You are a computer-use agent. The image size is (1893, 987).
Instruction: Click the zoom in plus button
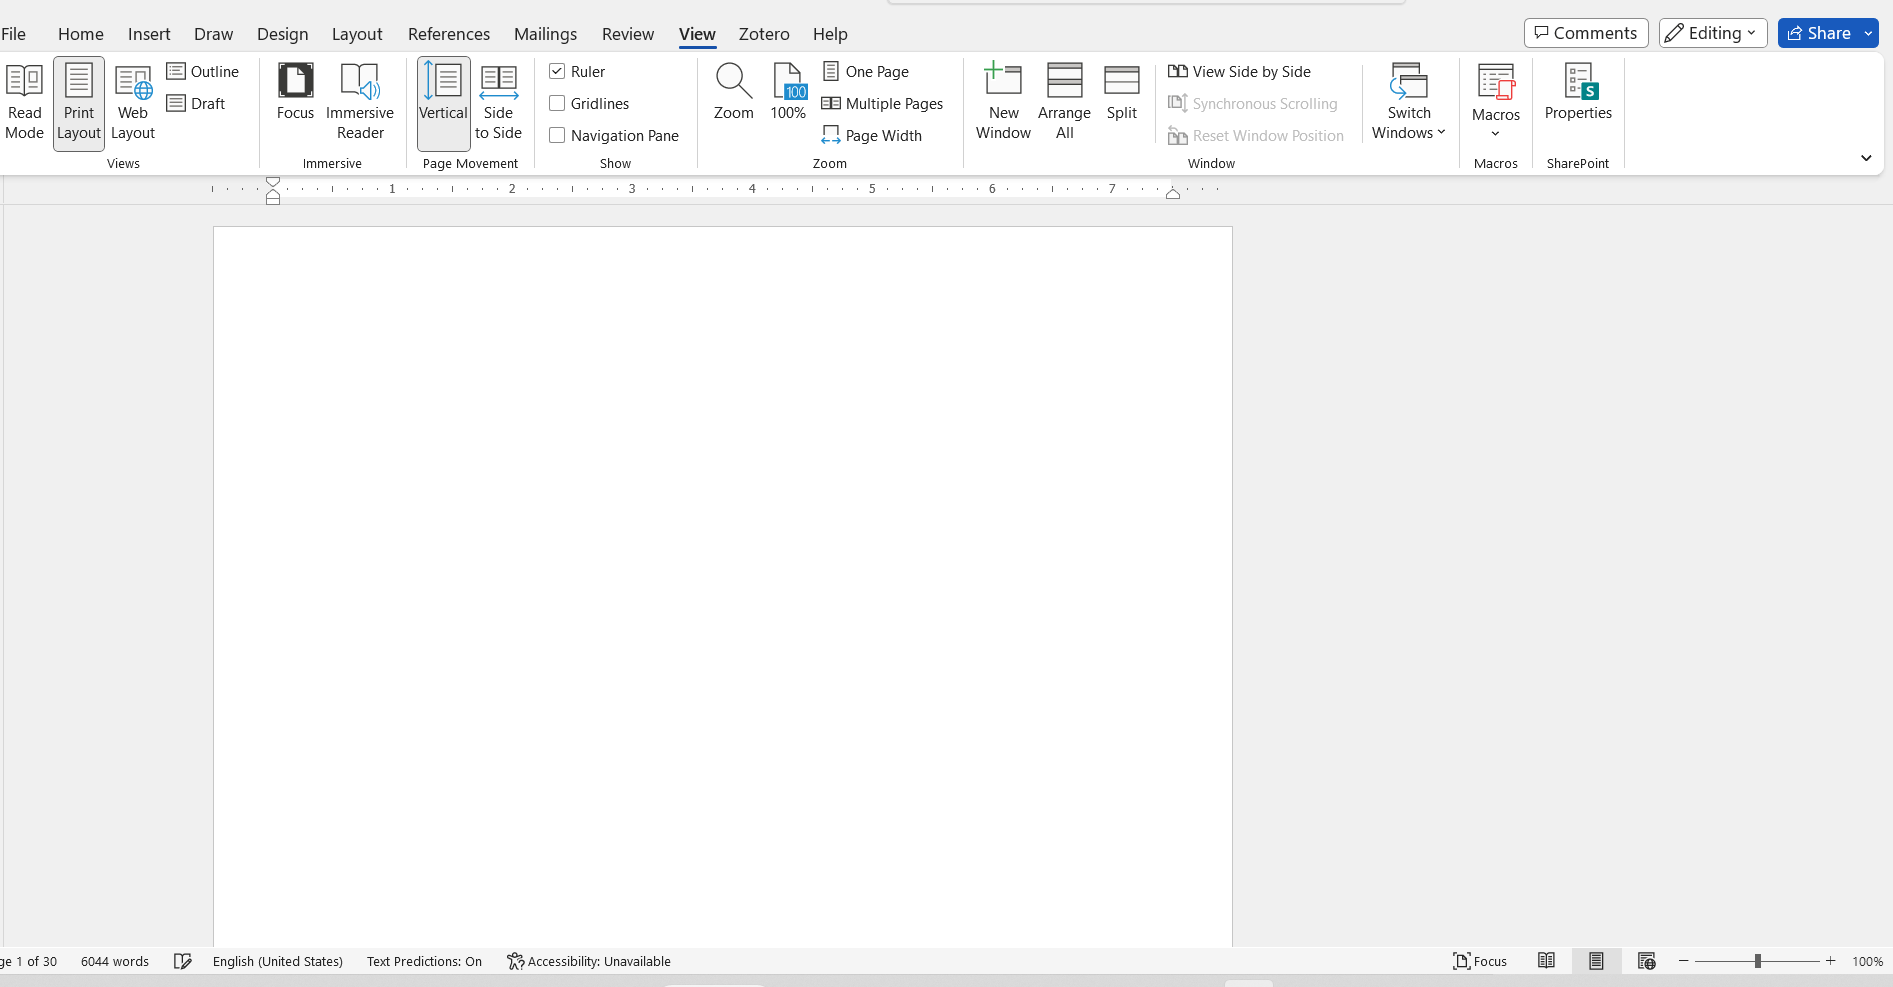[1830, 961]
